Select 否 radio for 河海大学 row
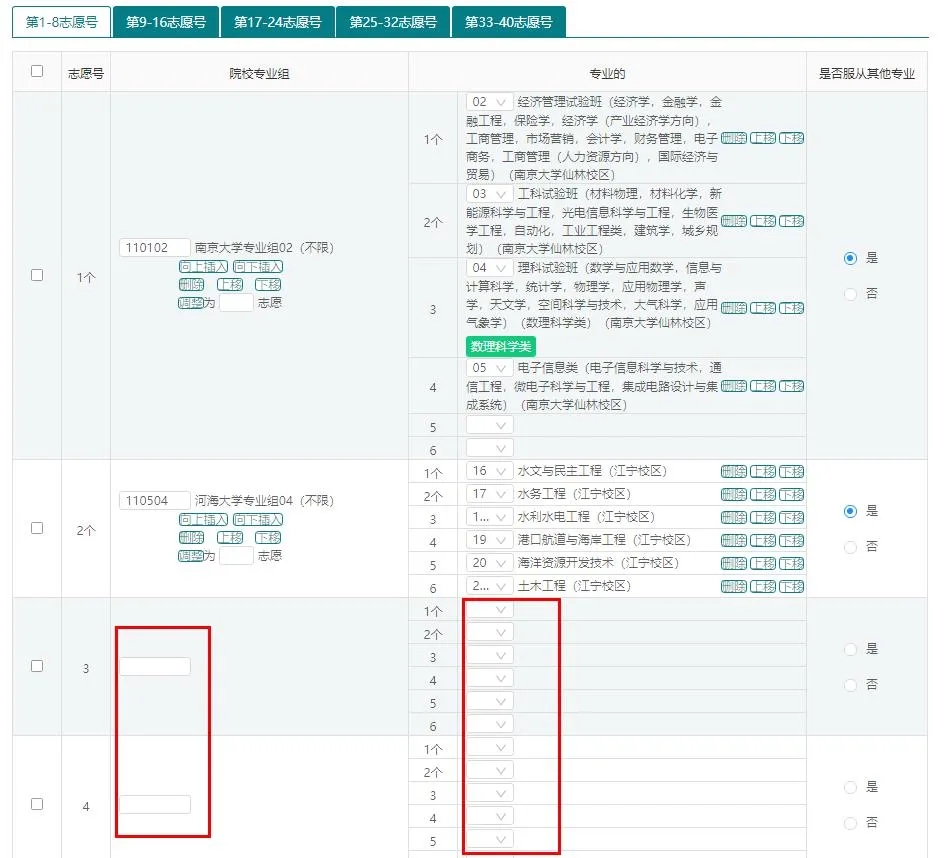The width and height of the screenshot is (949, 858). point(851,547)
